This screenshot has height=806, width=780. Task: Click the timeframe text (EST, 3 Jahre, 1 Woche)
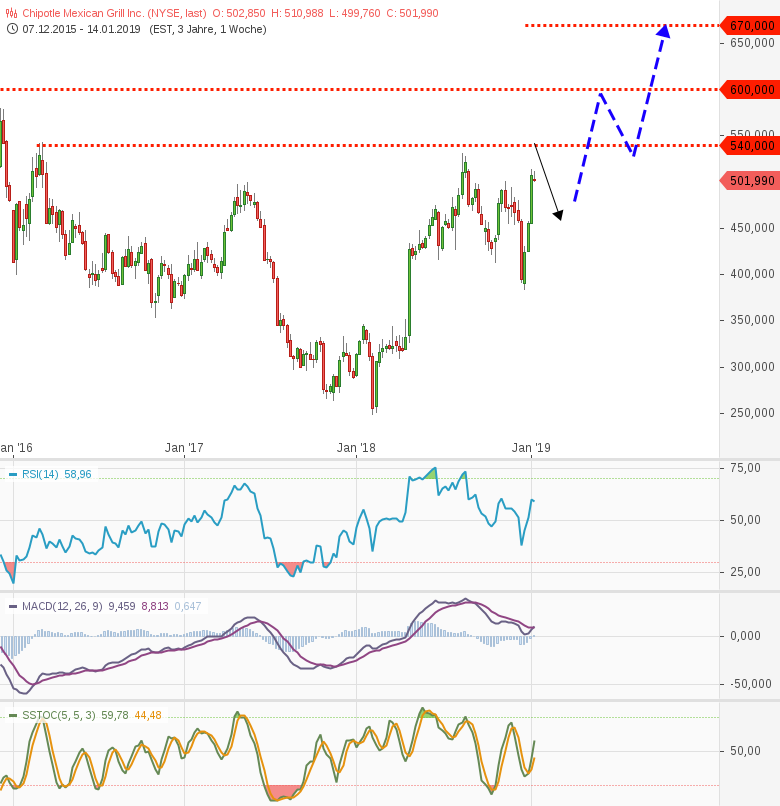click(x=208, y=29)
